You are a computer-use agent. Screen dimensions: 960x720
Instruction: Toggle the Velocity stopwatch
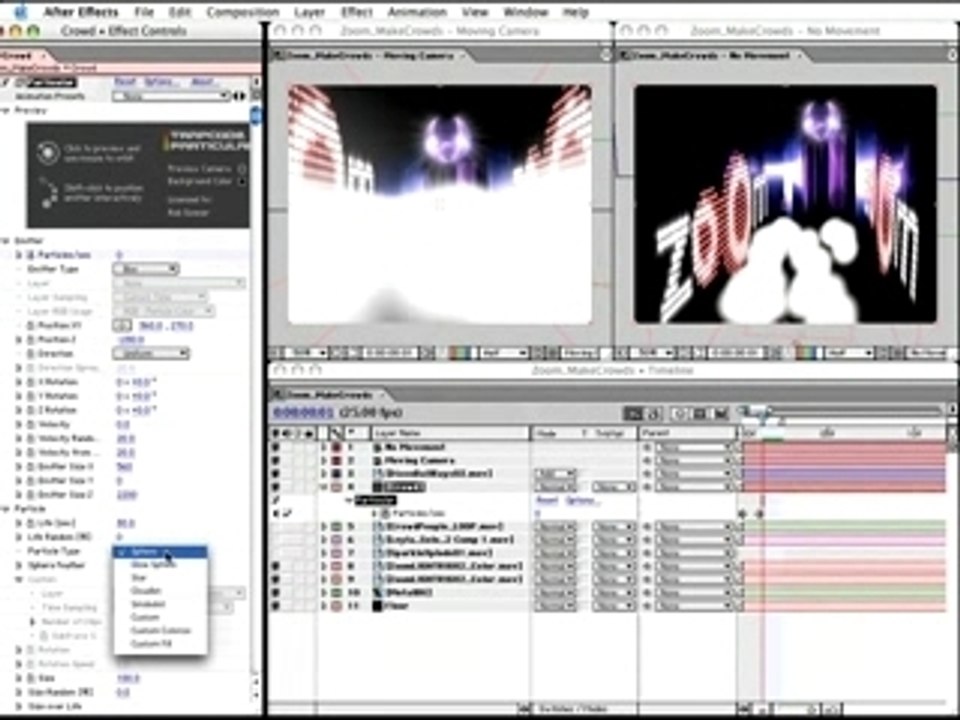click(x=31, y=424)
